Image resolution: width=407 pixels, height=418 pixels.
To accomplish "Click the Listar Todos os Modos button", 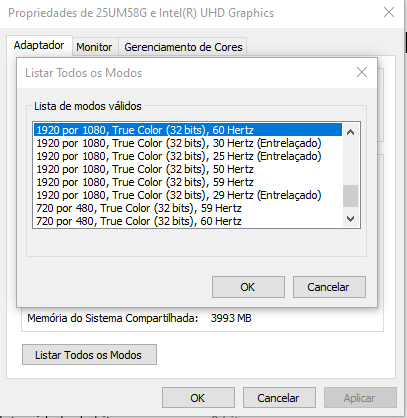I will tap(89, 355).
